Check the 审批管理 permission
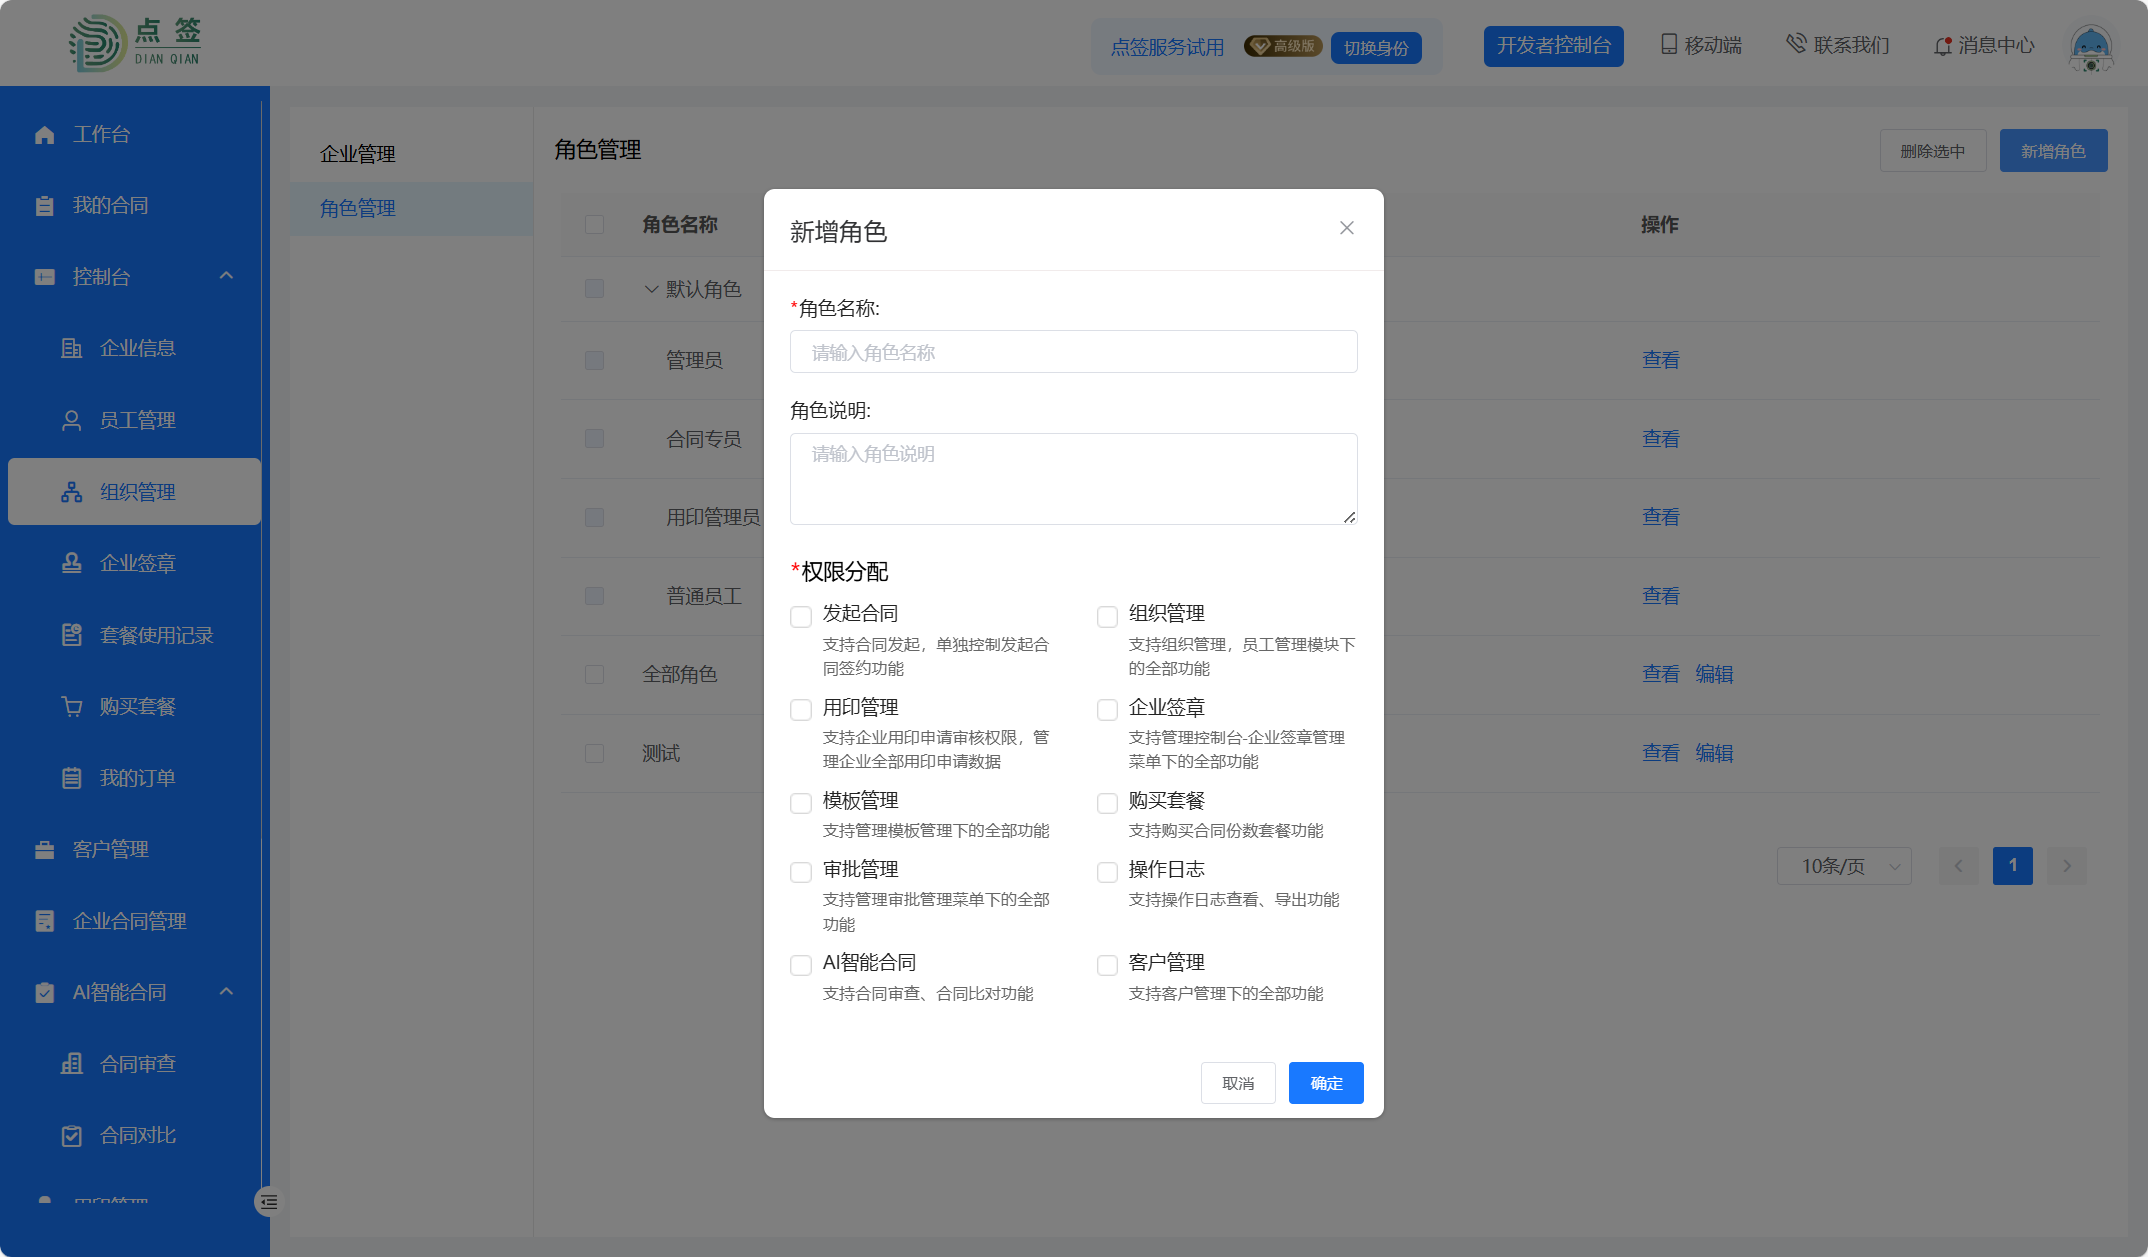 801,873
